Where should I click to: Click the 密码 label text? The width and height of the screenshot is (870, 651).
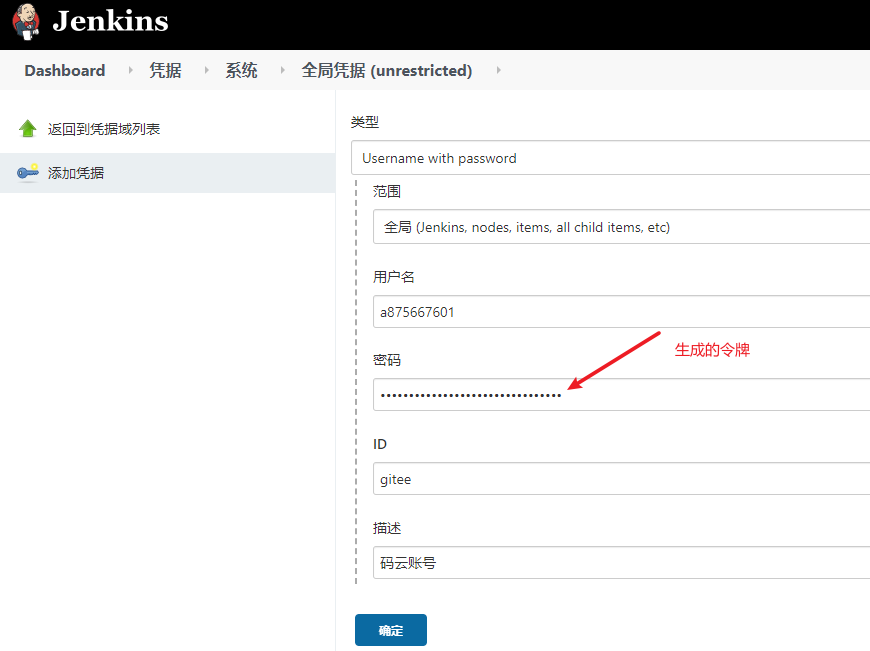point(387,360)
